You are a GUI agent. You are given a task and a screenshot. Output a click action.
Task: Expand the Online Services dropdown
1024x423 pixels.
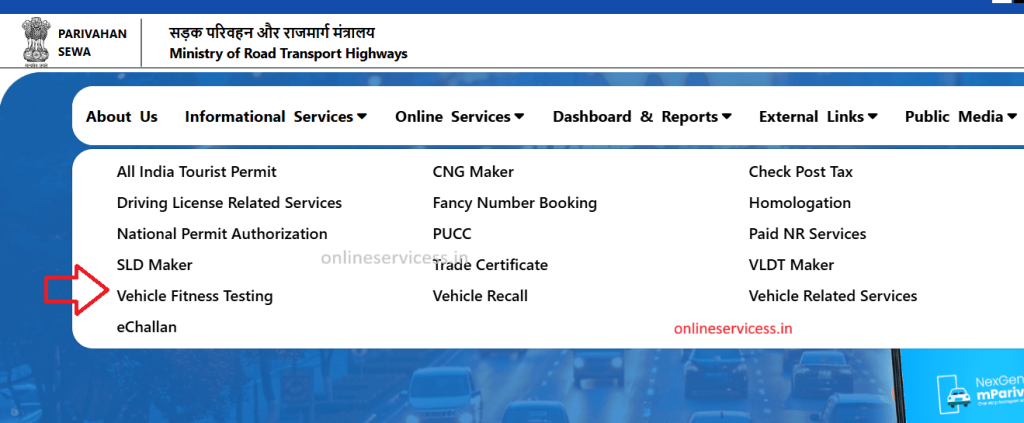pos(459,117)
